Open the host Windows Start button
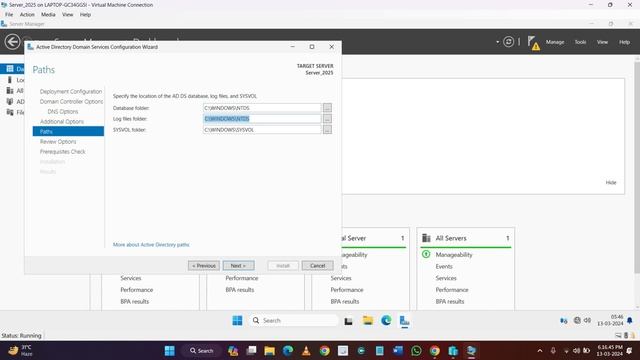Image resolution: width=640 pixels, height=360 pixels. coord(169,351)
